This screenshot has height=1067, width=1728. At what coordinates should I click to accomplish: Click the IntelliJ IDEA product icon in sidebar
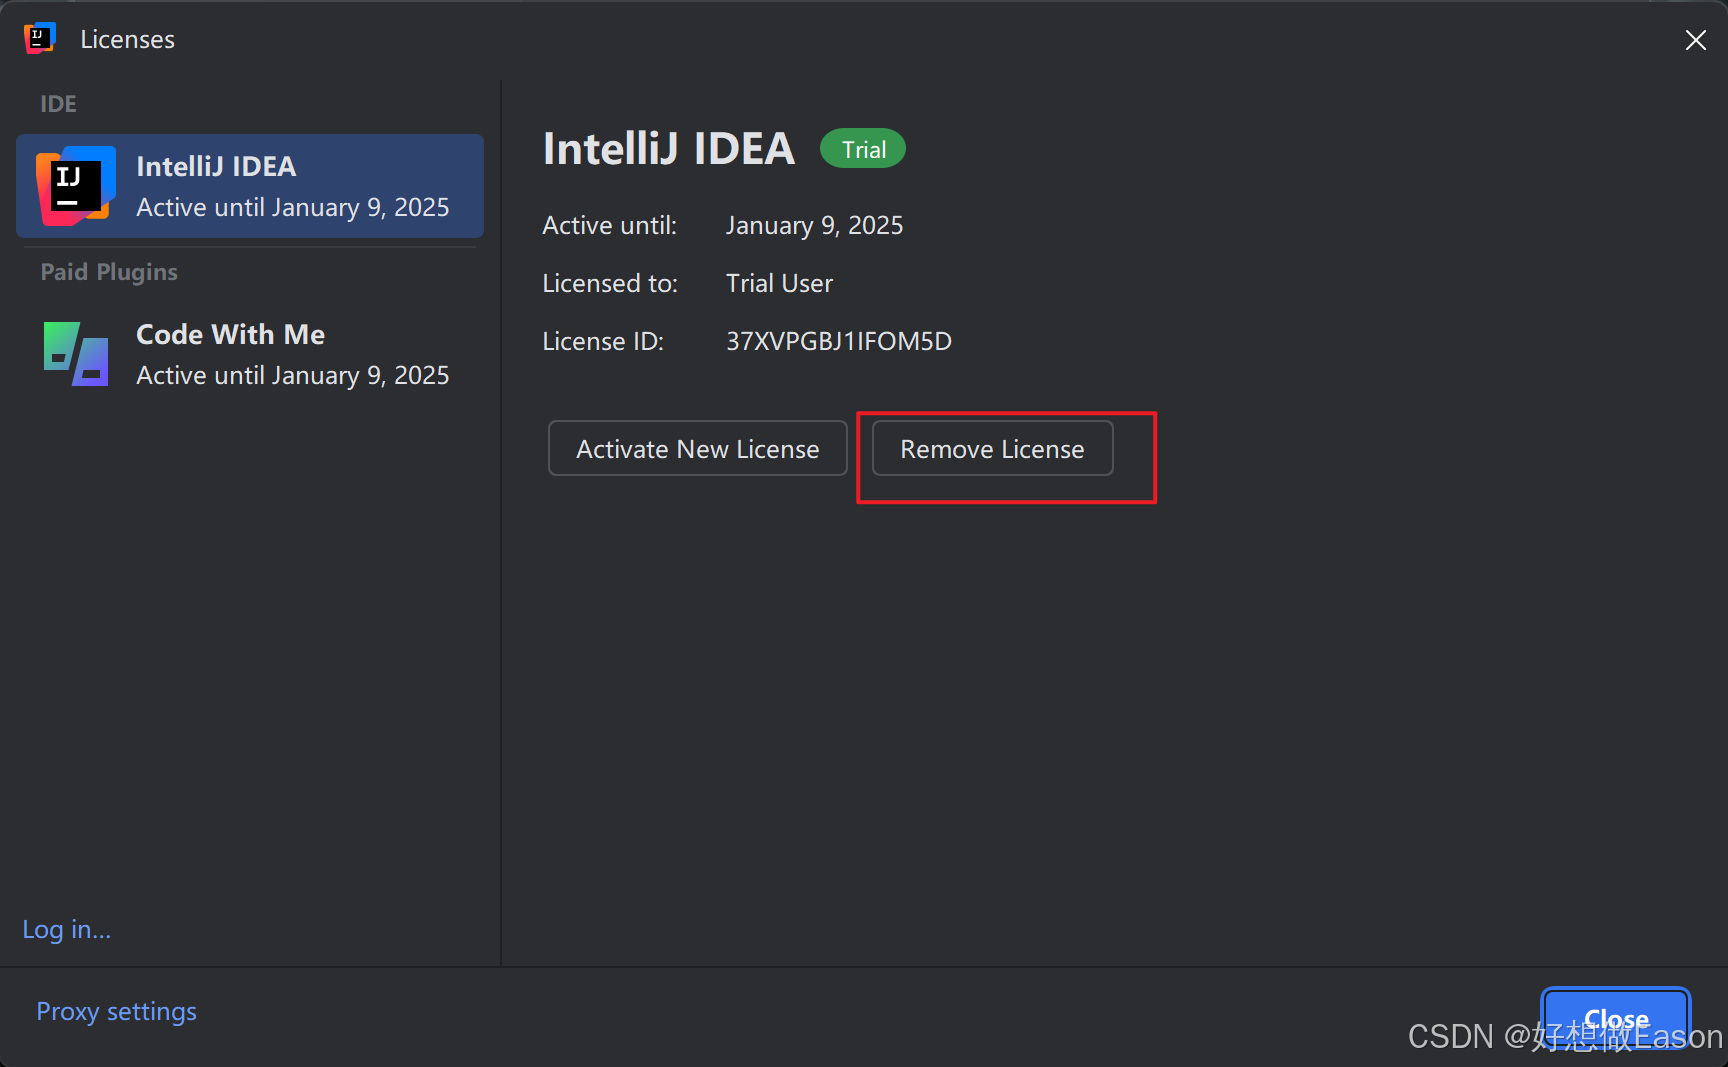(76, 186)
